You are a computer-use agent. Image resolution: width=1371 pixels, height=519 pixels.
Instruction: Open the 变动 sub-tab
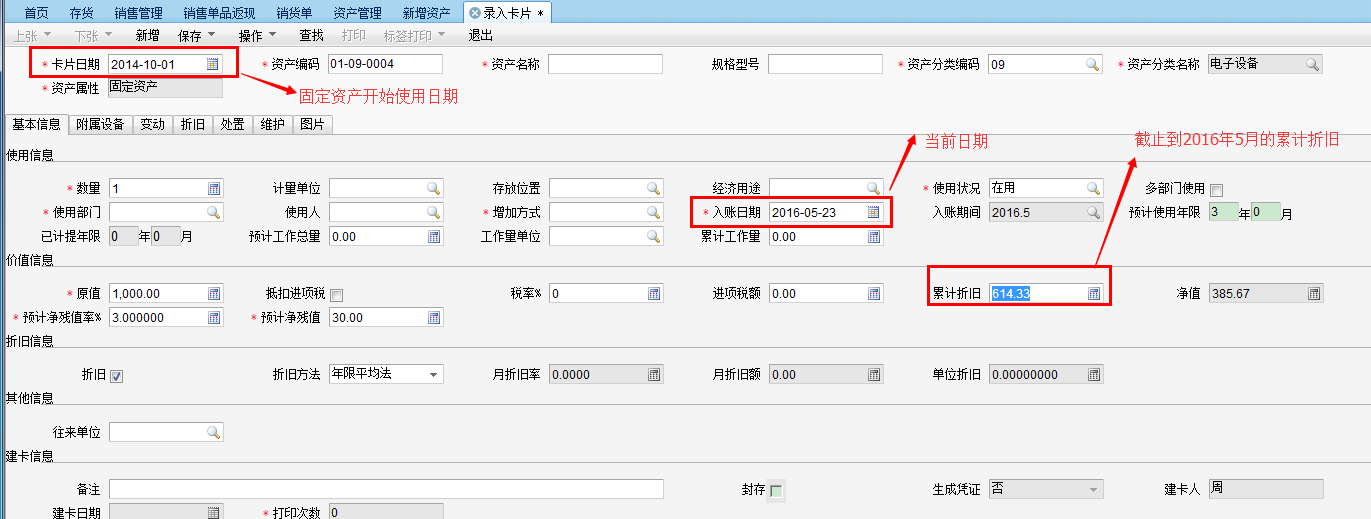coord(152,124)
